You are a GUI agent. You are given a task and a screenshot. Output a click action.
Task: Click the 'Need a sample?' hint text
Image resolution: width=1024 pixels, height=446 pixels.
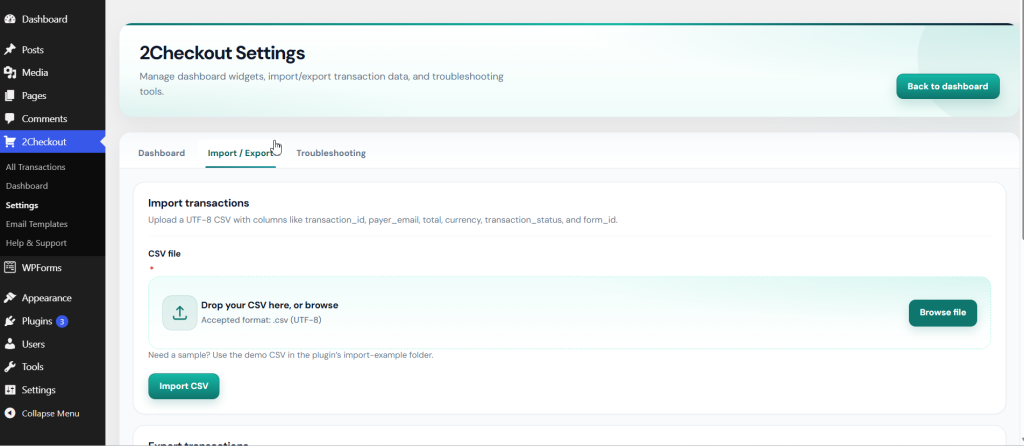(291, 356)
